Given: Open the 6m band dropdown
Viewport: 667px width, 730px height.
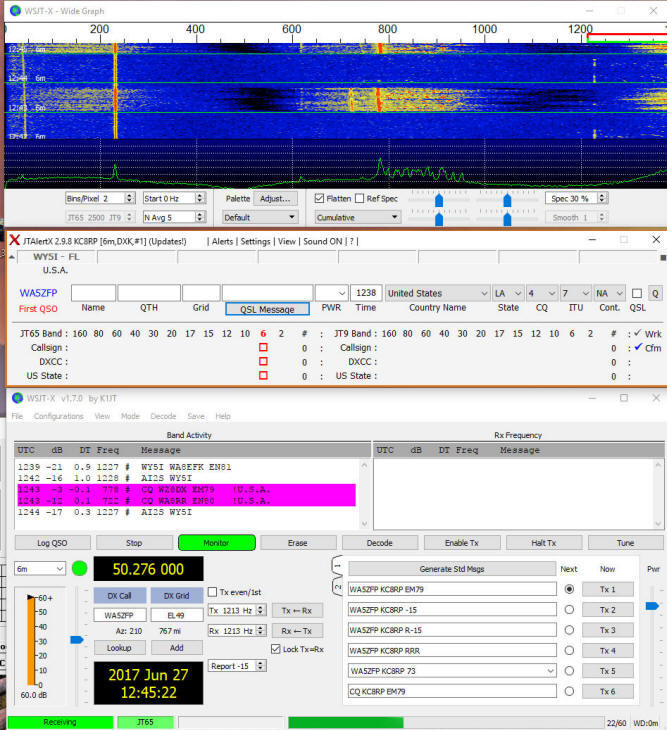Looking at the screenshot, I should click(x=40, y=569).
